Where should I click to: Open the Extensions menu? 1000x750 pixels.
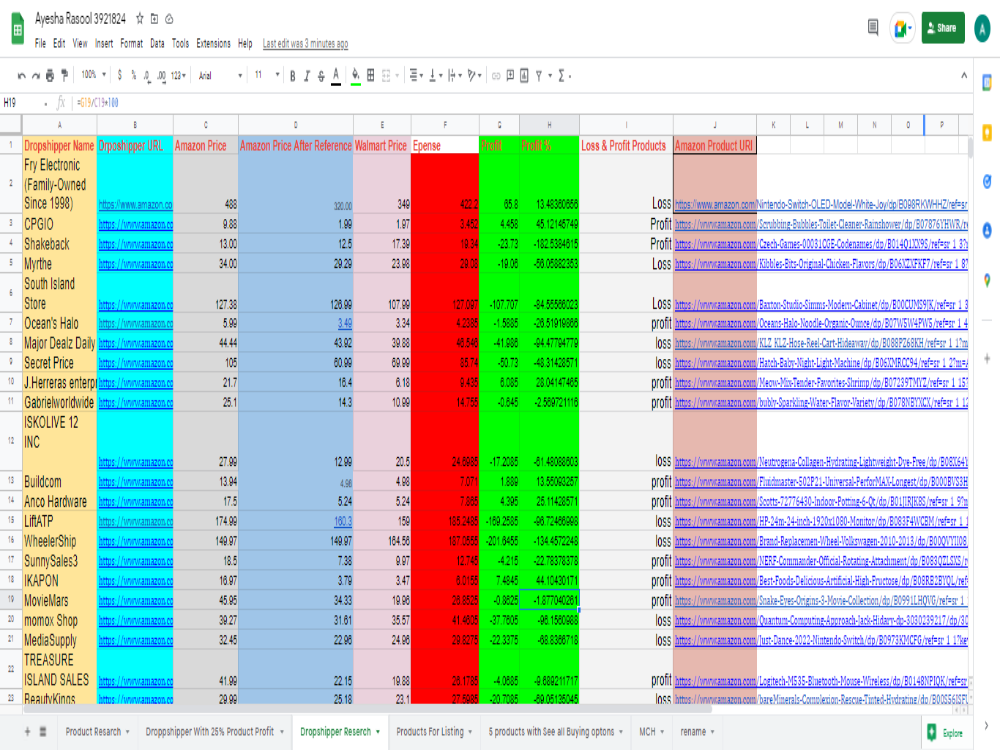click(214, 43)
